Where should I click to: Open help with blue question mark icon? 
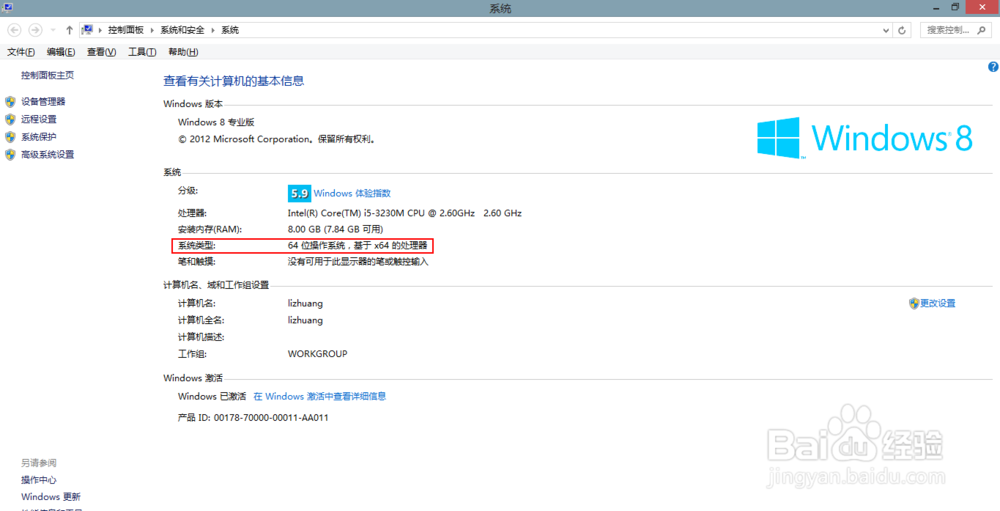(x=993, y=66)
